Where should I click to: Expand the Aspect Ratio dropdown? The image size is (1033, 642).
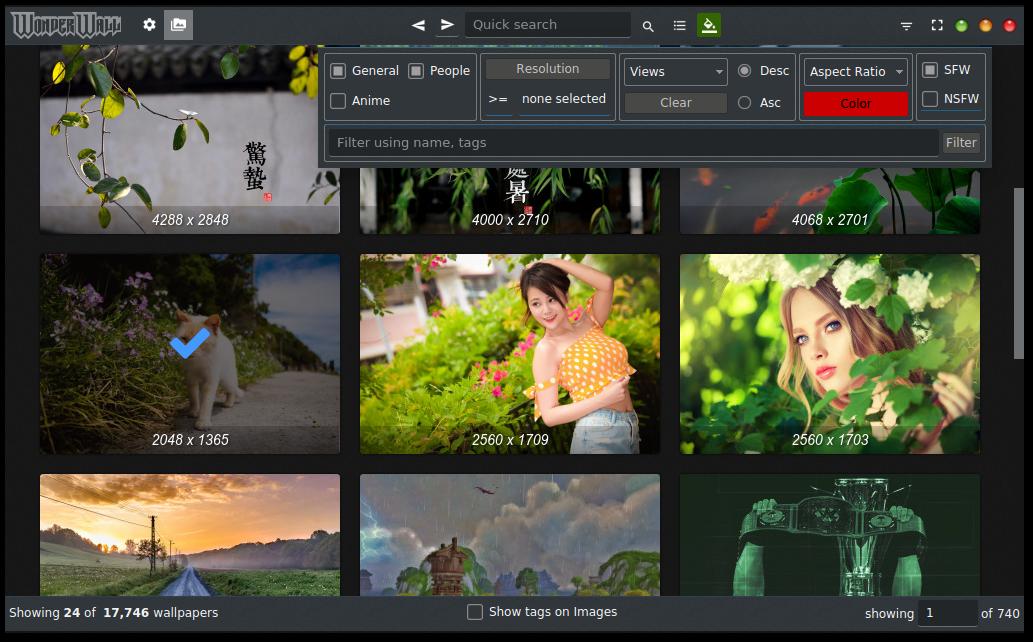[856, 72]
